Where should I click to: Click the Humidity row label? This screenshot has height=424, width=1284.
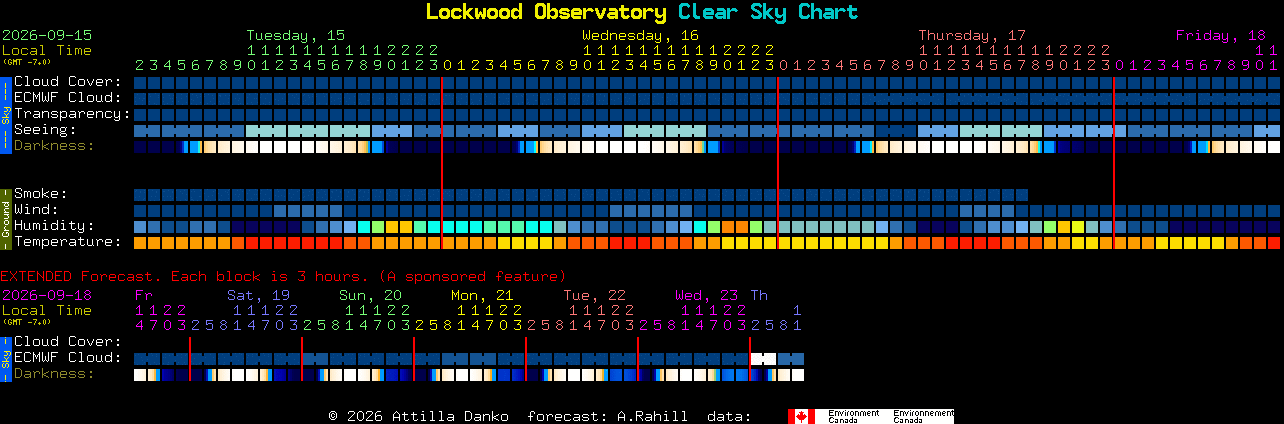54,225
